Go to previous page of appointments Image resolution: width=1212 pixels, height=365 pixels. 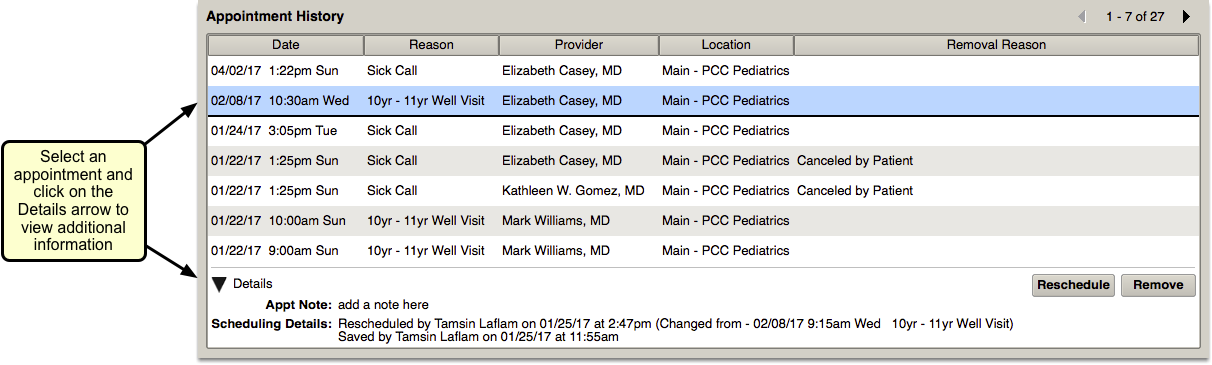coord(1082,16)
